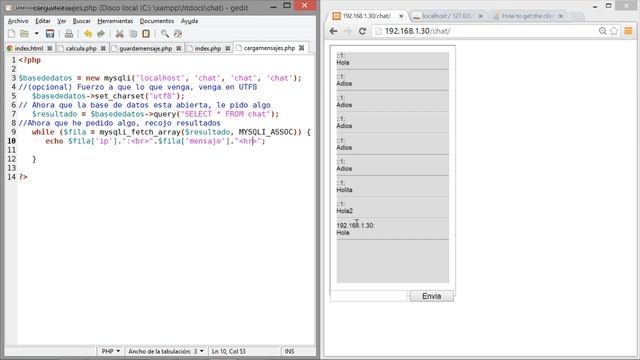Switch to the calcula.php tab
Image resolution: width=640 pixels, height=360 pixels.
[x=81, y=48]
